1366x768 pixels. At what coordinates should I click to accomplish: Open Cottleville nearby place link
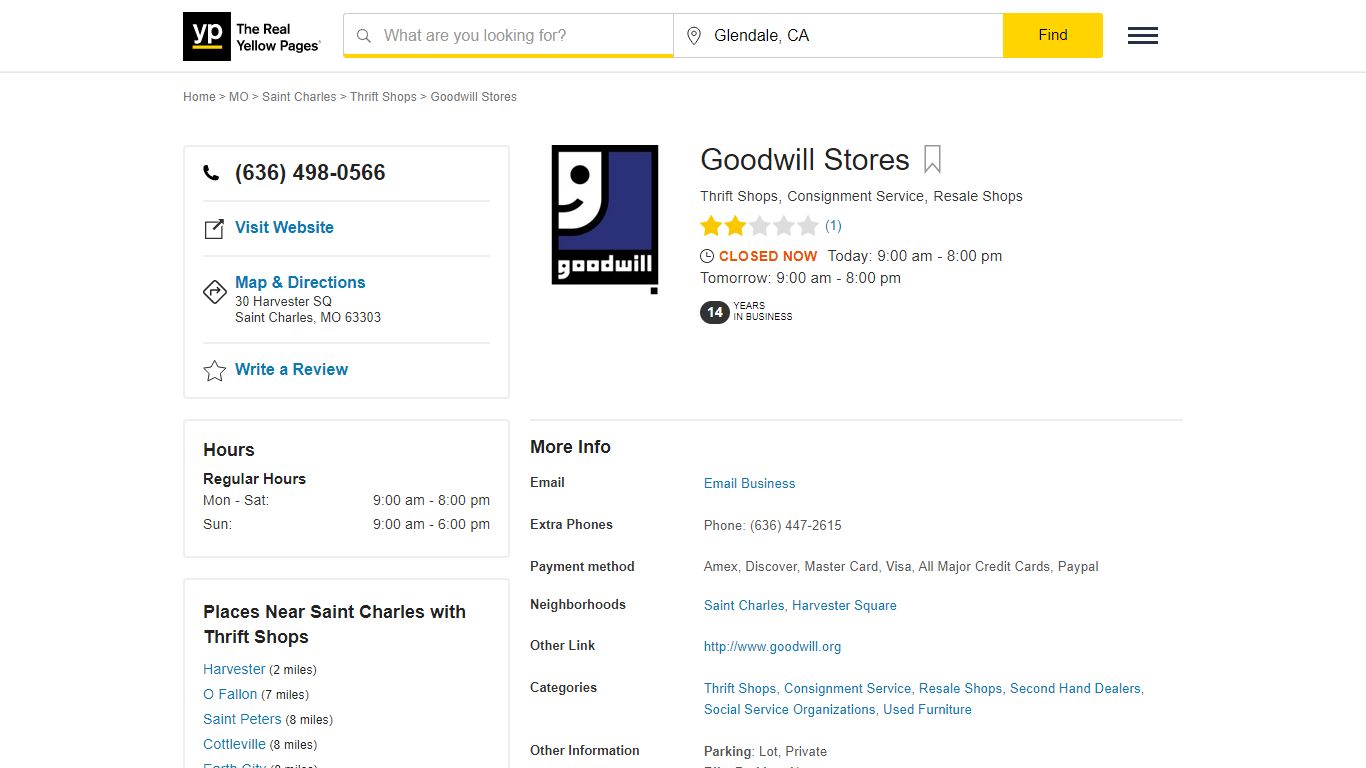coord(234,744)
